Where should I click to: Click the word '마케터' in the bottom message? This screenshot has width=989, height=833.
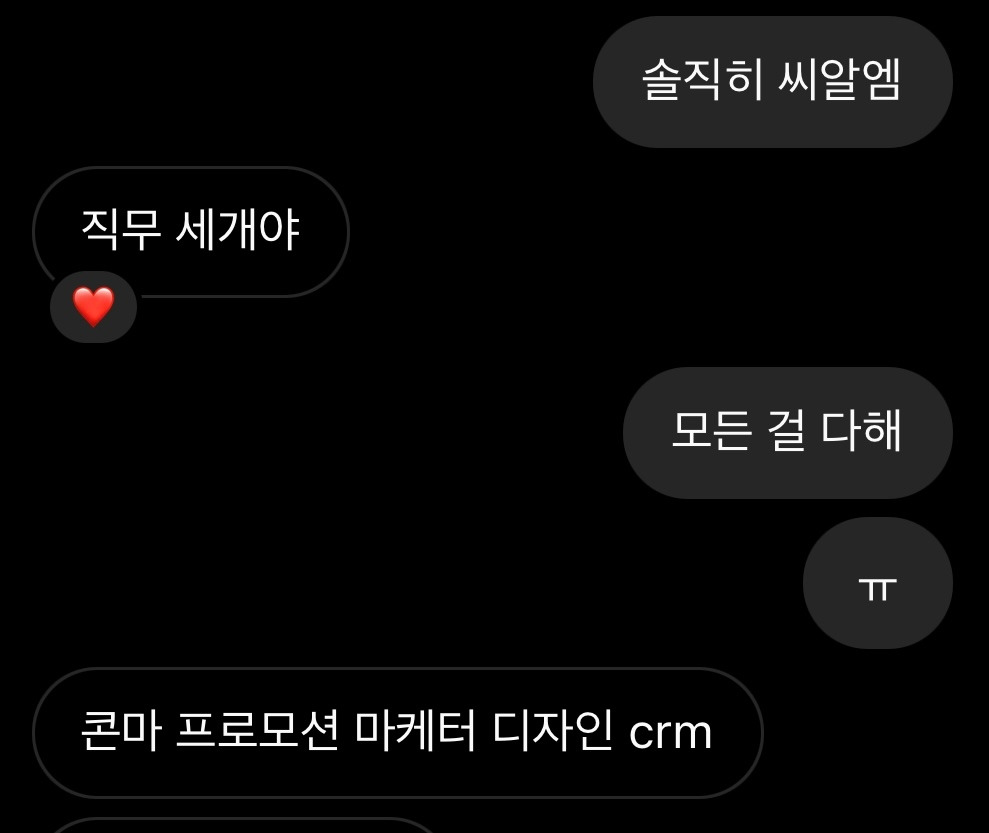[415, 730]
